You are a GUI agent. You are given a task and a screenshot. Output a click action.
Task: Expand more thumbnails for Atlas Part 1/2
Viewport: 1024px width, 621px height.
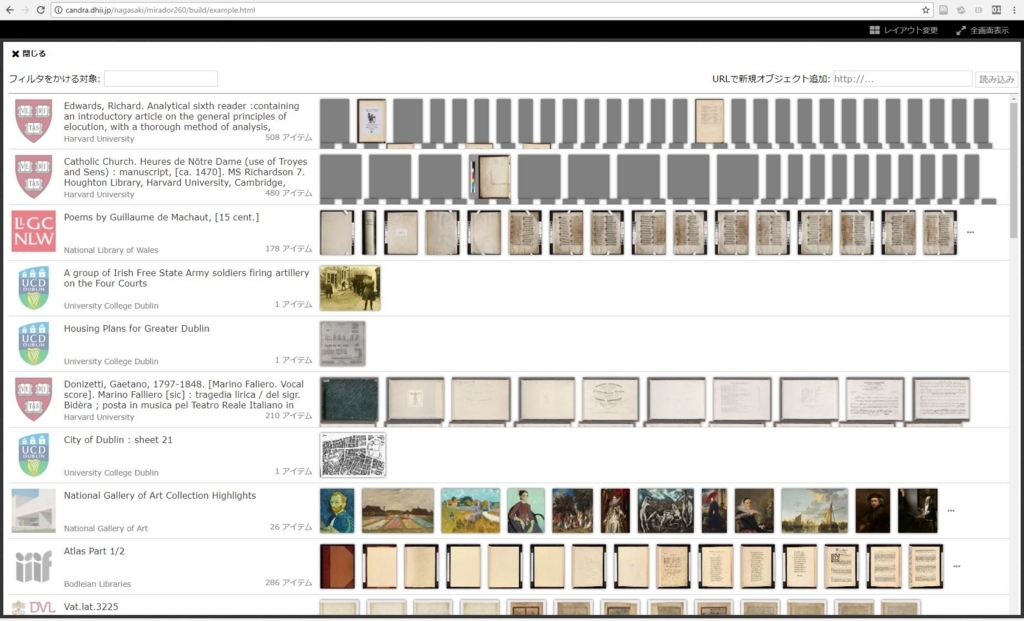[957, 566]
